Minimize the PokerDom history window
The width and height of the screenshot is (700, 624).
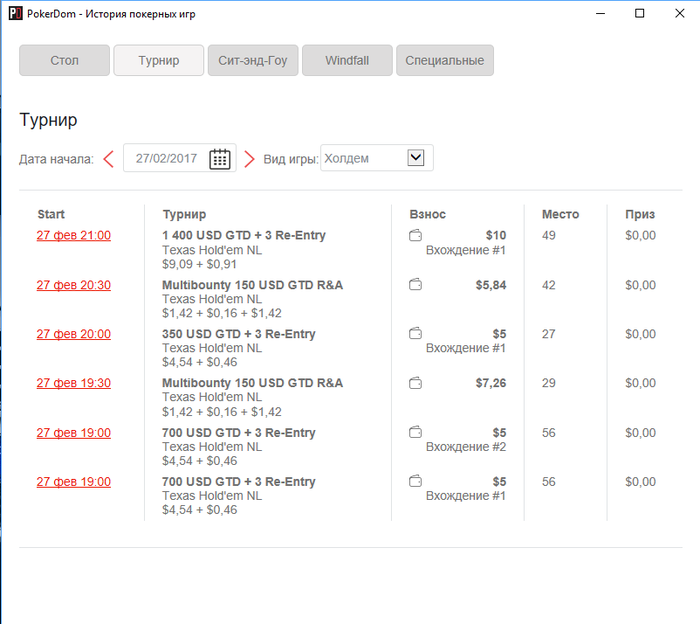click(x=600, y=13)
